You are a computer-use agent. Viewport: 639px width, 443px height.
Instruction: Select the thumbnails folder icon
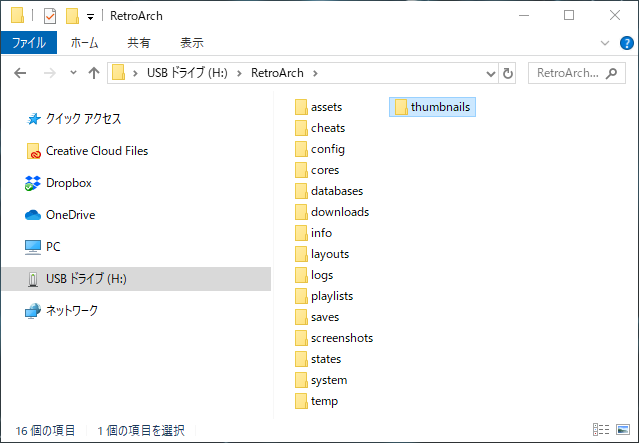401,107
